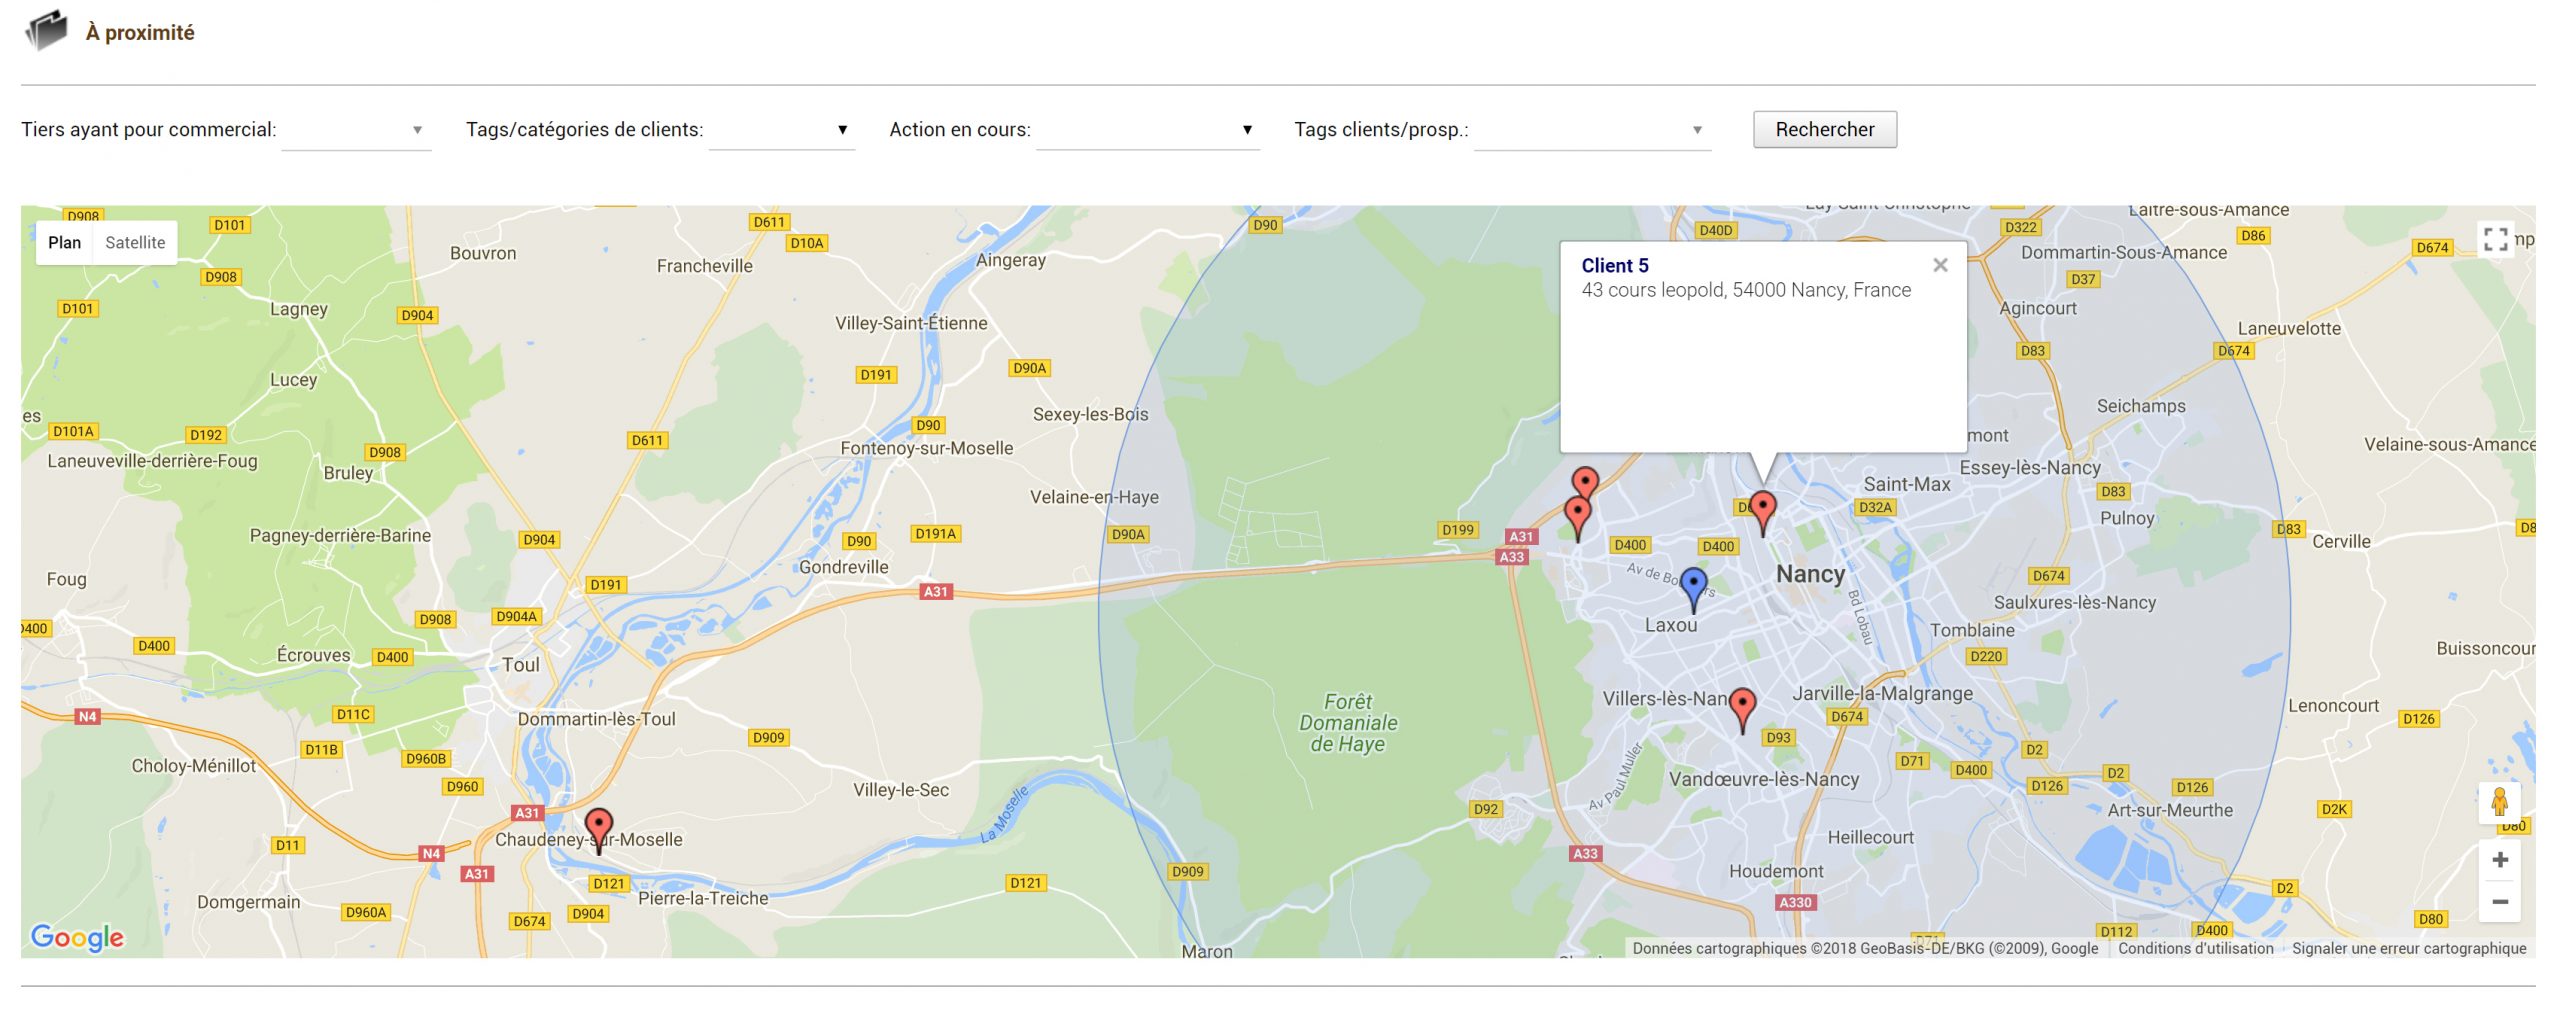This screenshot has width=2560, height=1023.
Task: Switch map to Plan view
Action: [64, 242]
